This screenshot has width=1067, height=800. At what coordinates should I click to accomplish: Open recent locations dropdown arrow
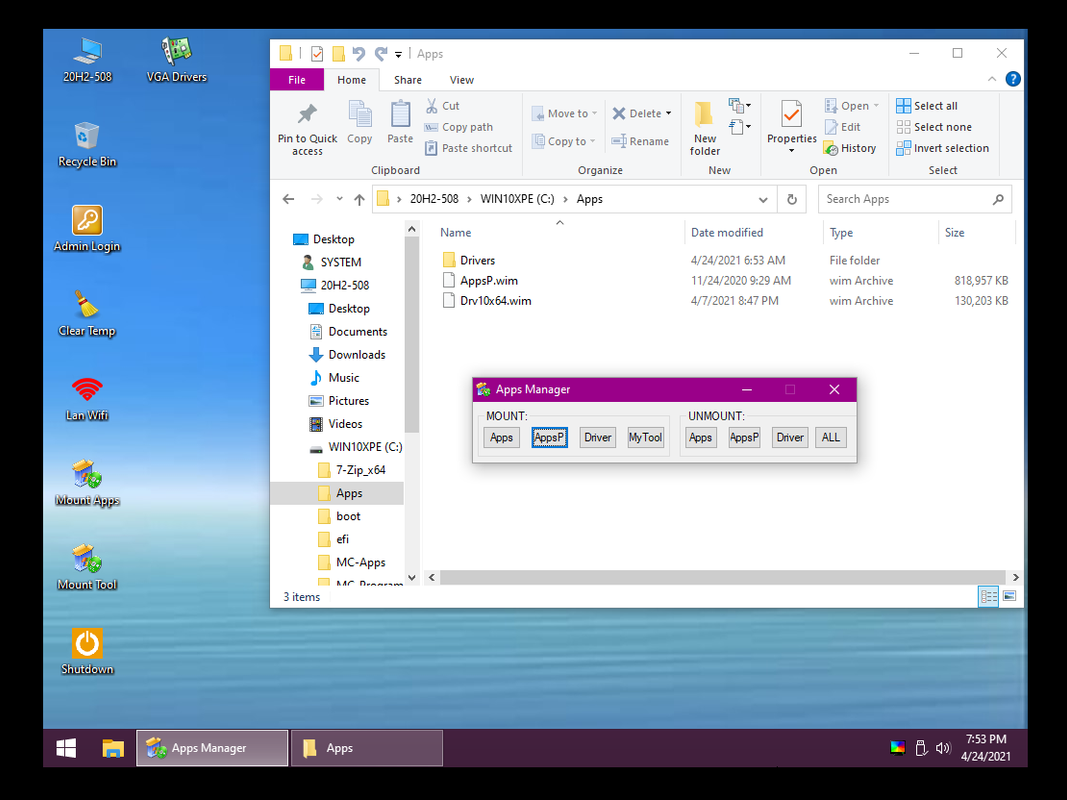[x=339, y=199]
